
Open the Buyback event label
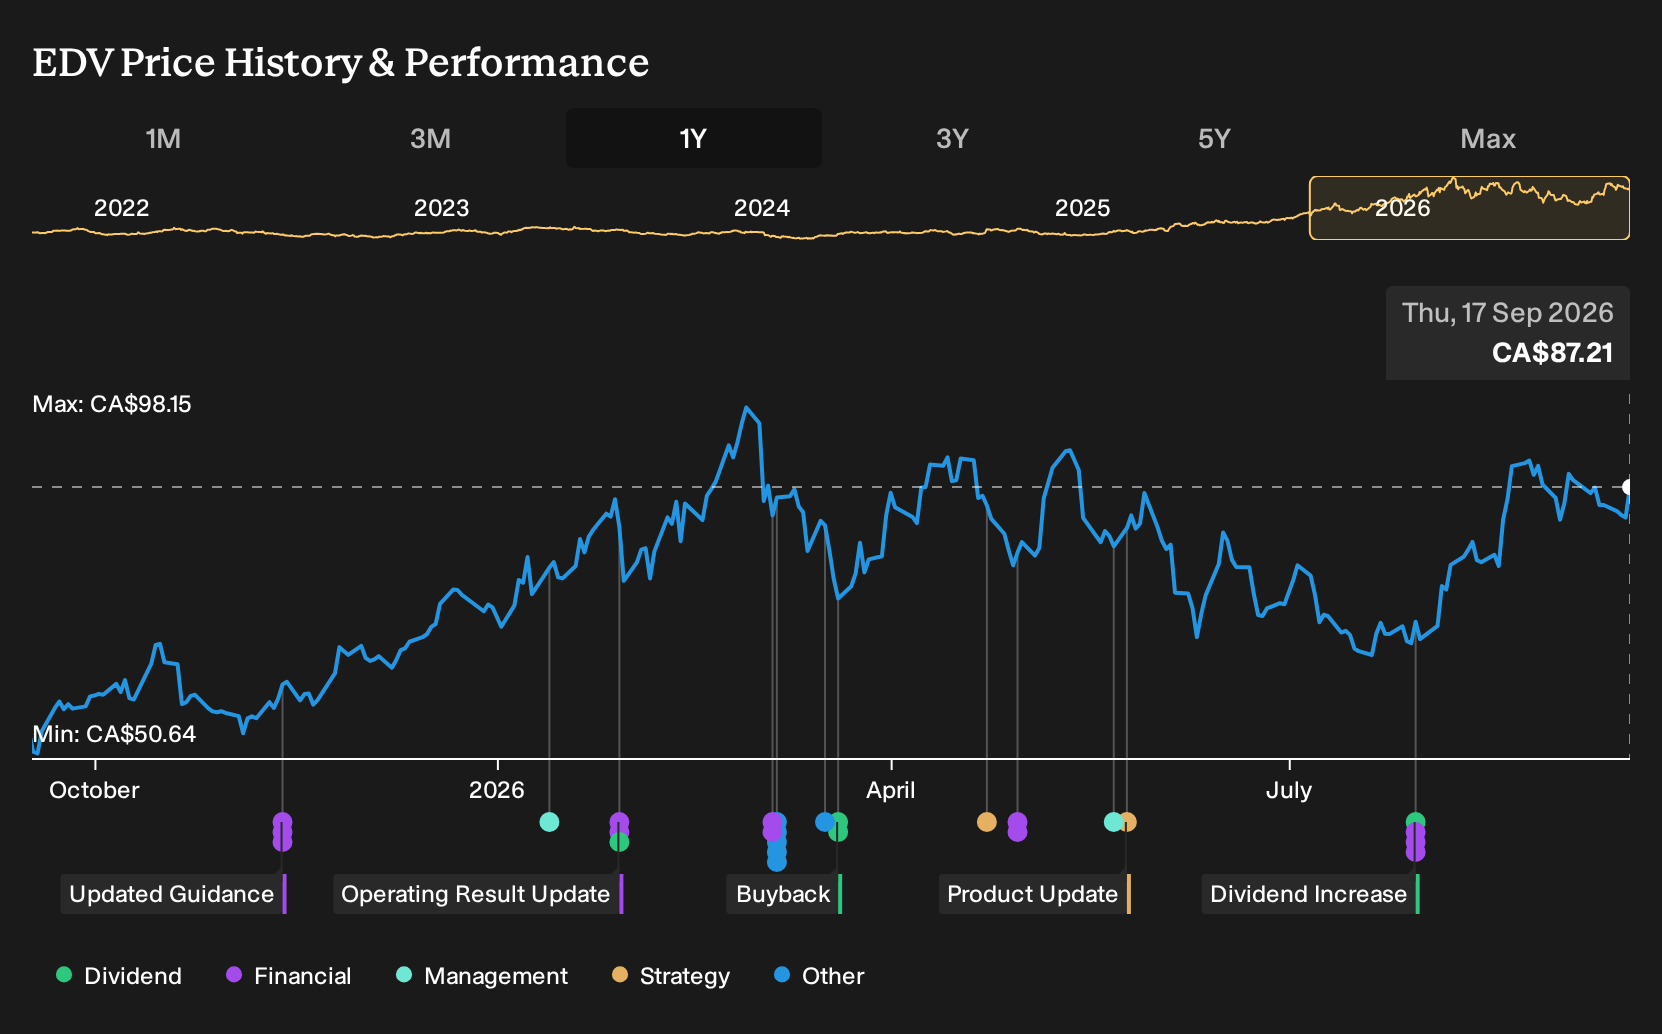click(x=784, y=894)
